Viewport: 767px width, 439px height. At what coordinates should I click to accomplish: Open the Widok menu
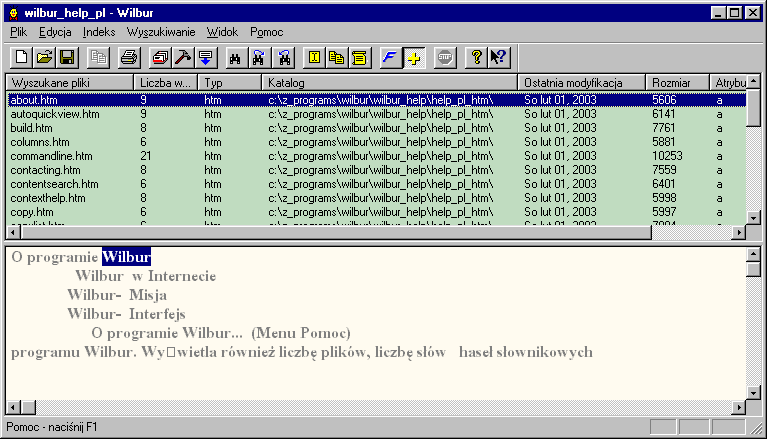(222, 32)
